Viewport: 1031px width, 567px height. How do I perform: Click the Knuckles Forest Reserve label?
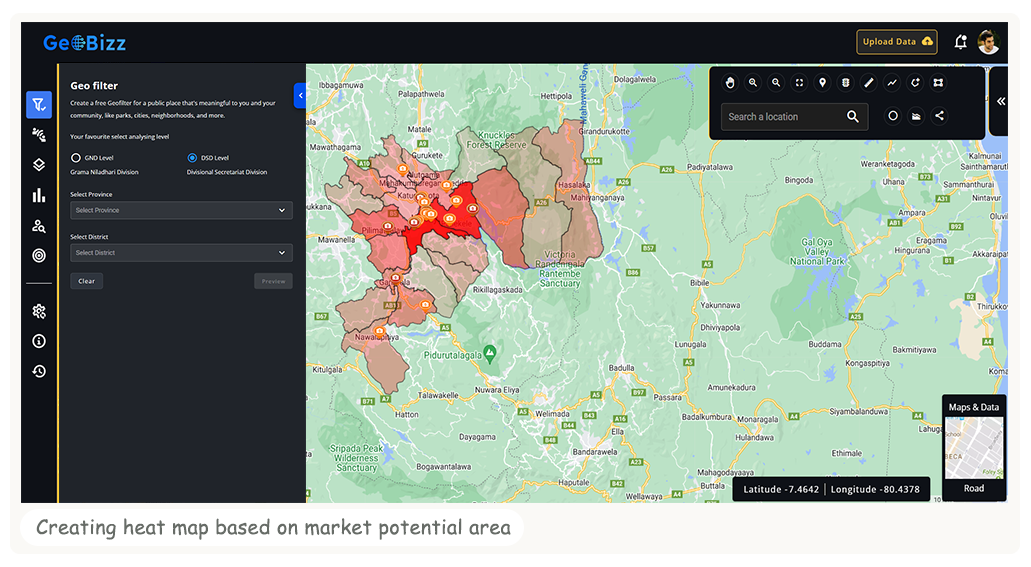point(496,139)
